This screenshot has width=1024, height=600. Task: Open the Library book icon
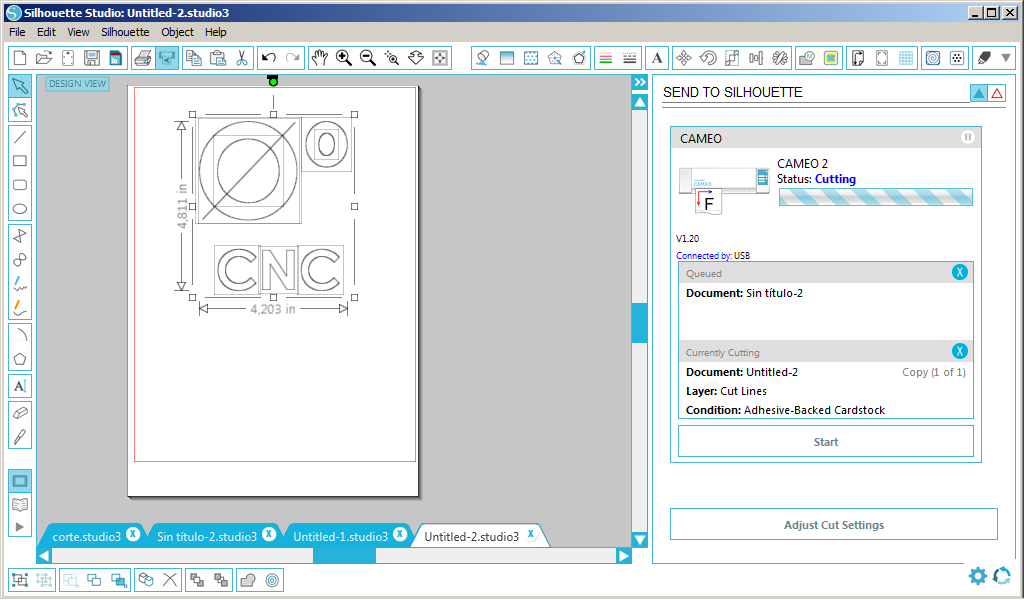click(20, 505)
